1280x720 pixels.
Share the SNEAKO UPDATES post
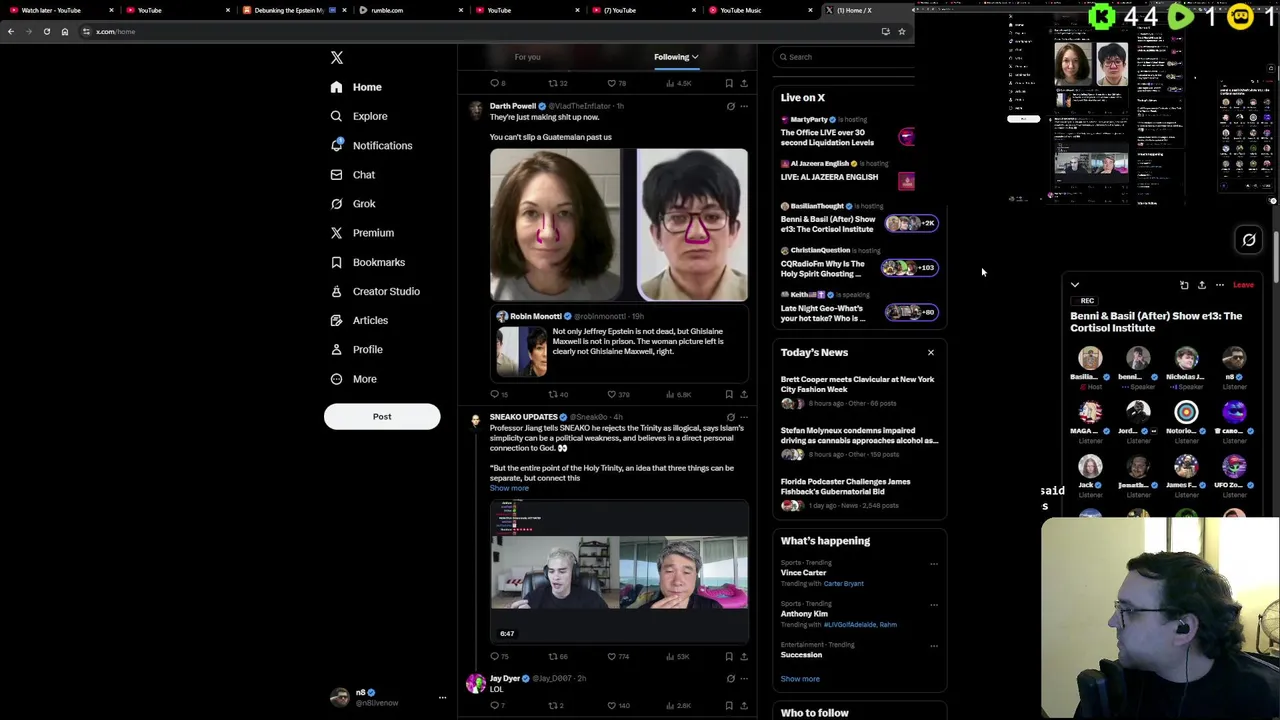(744, 656)
